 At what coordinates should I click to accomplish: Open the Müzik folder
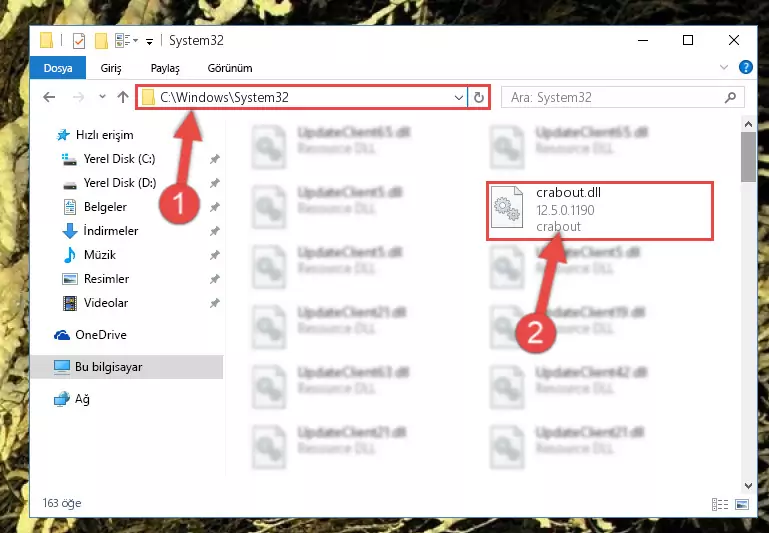100,254
